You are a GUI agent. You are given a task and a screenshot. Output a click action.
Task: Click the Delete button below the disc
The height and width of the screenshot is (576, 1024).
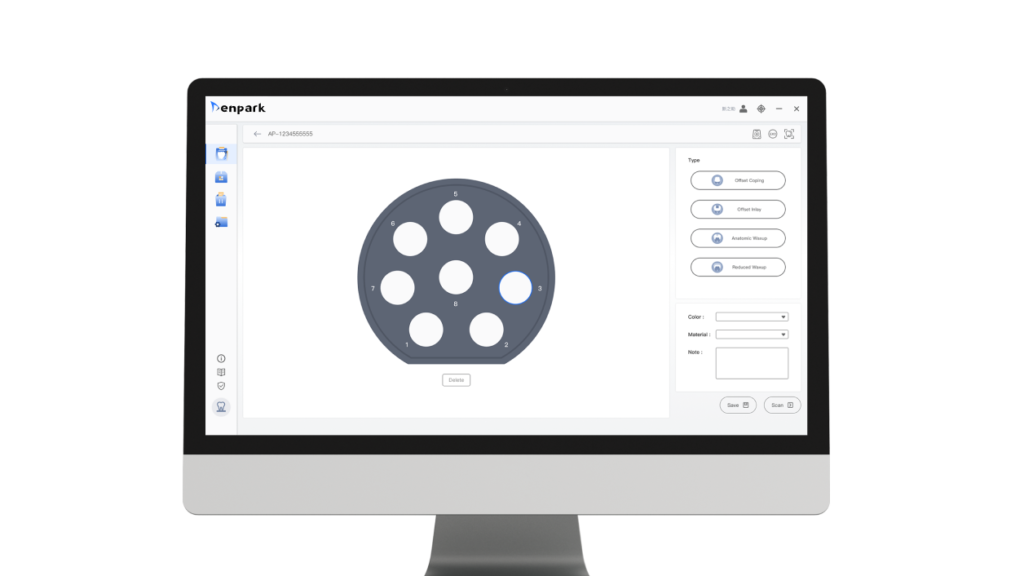[x=456, y=380]
